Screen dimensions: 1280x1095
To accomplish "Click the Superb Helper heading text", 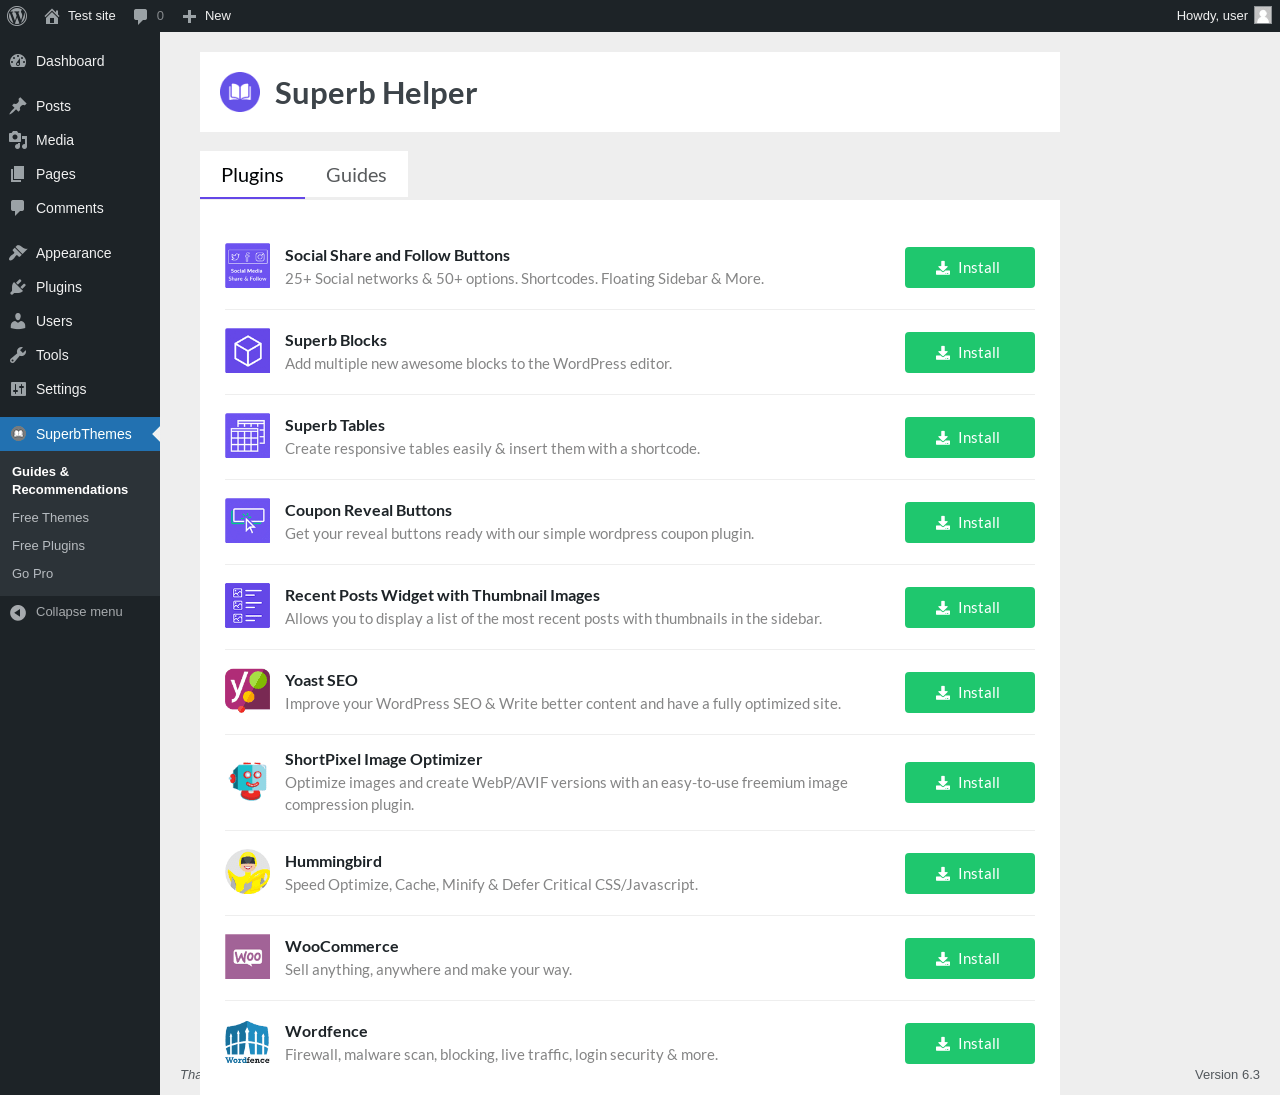I will coord(376,93).
